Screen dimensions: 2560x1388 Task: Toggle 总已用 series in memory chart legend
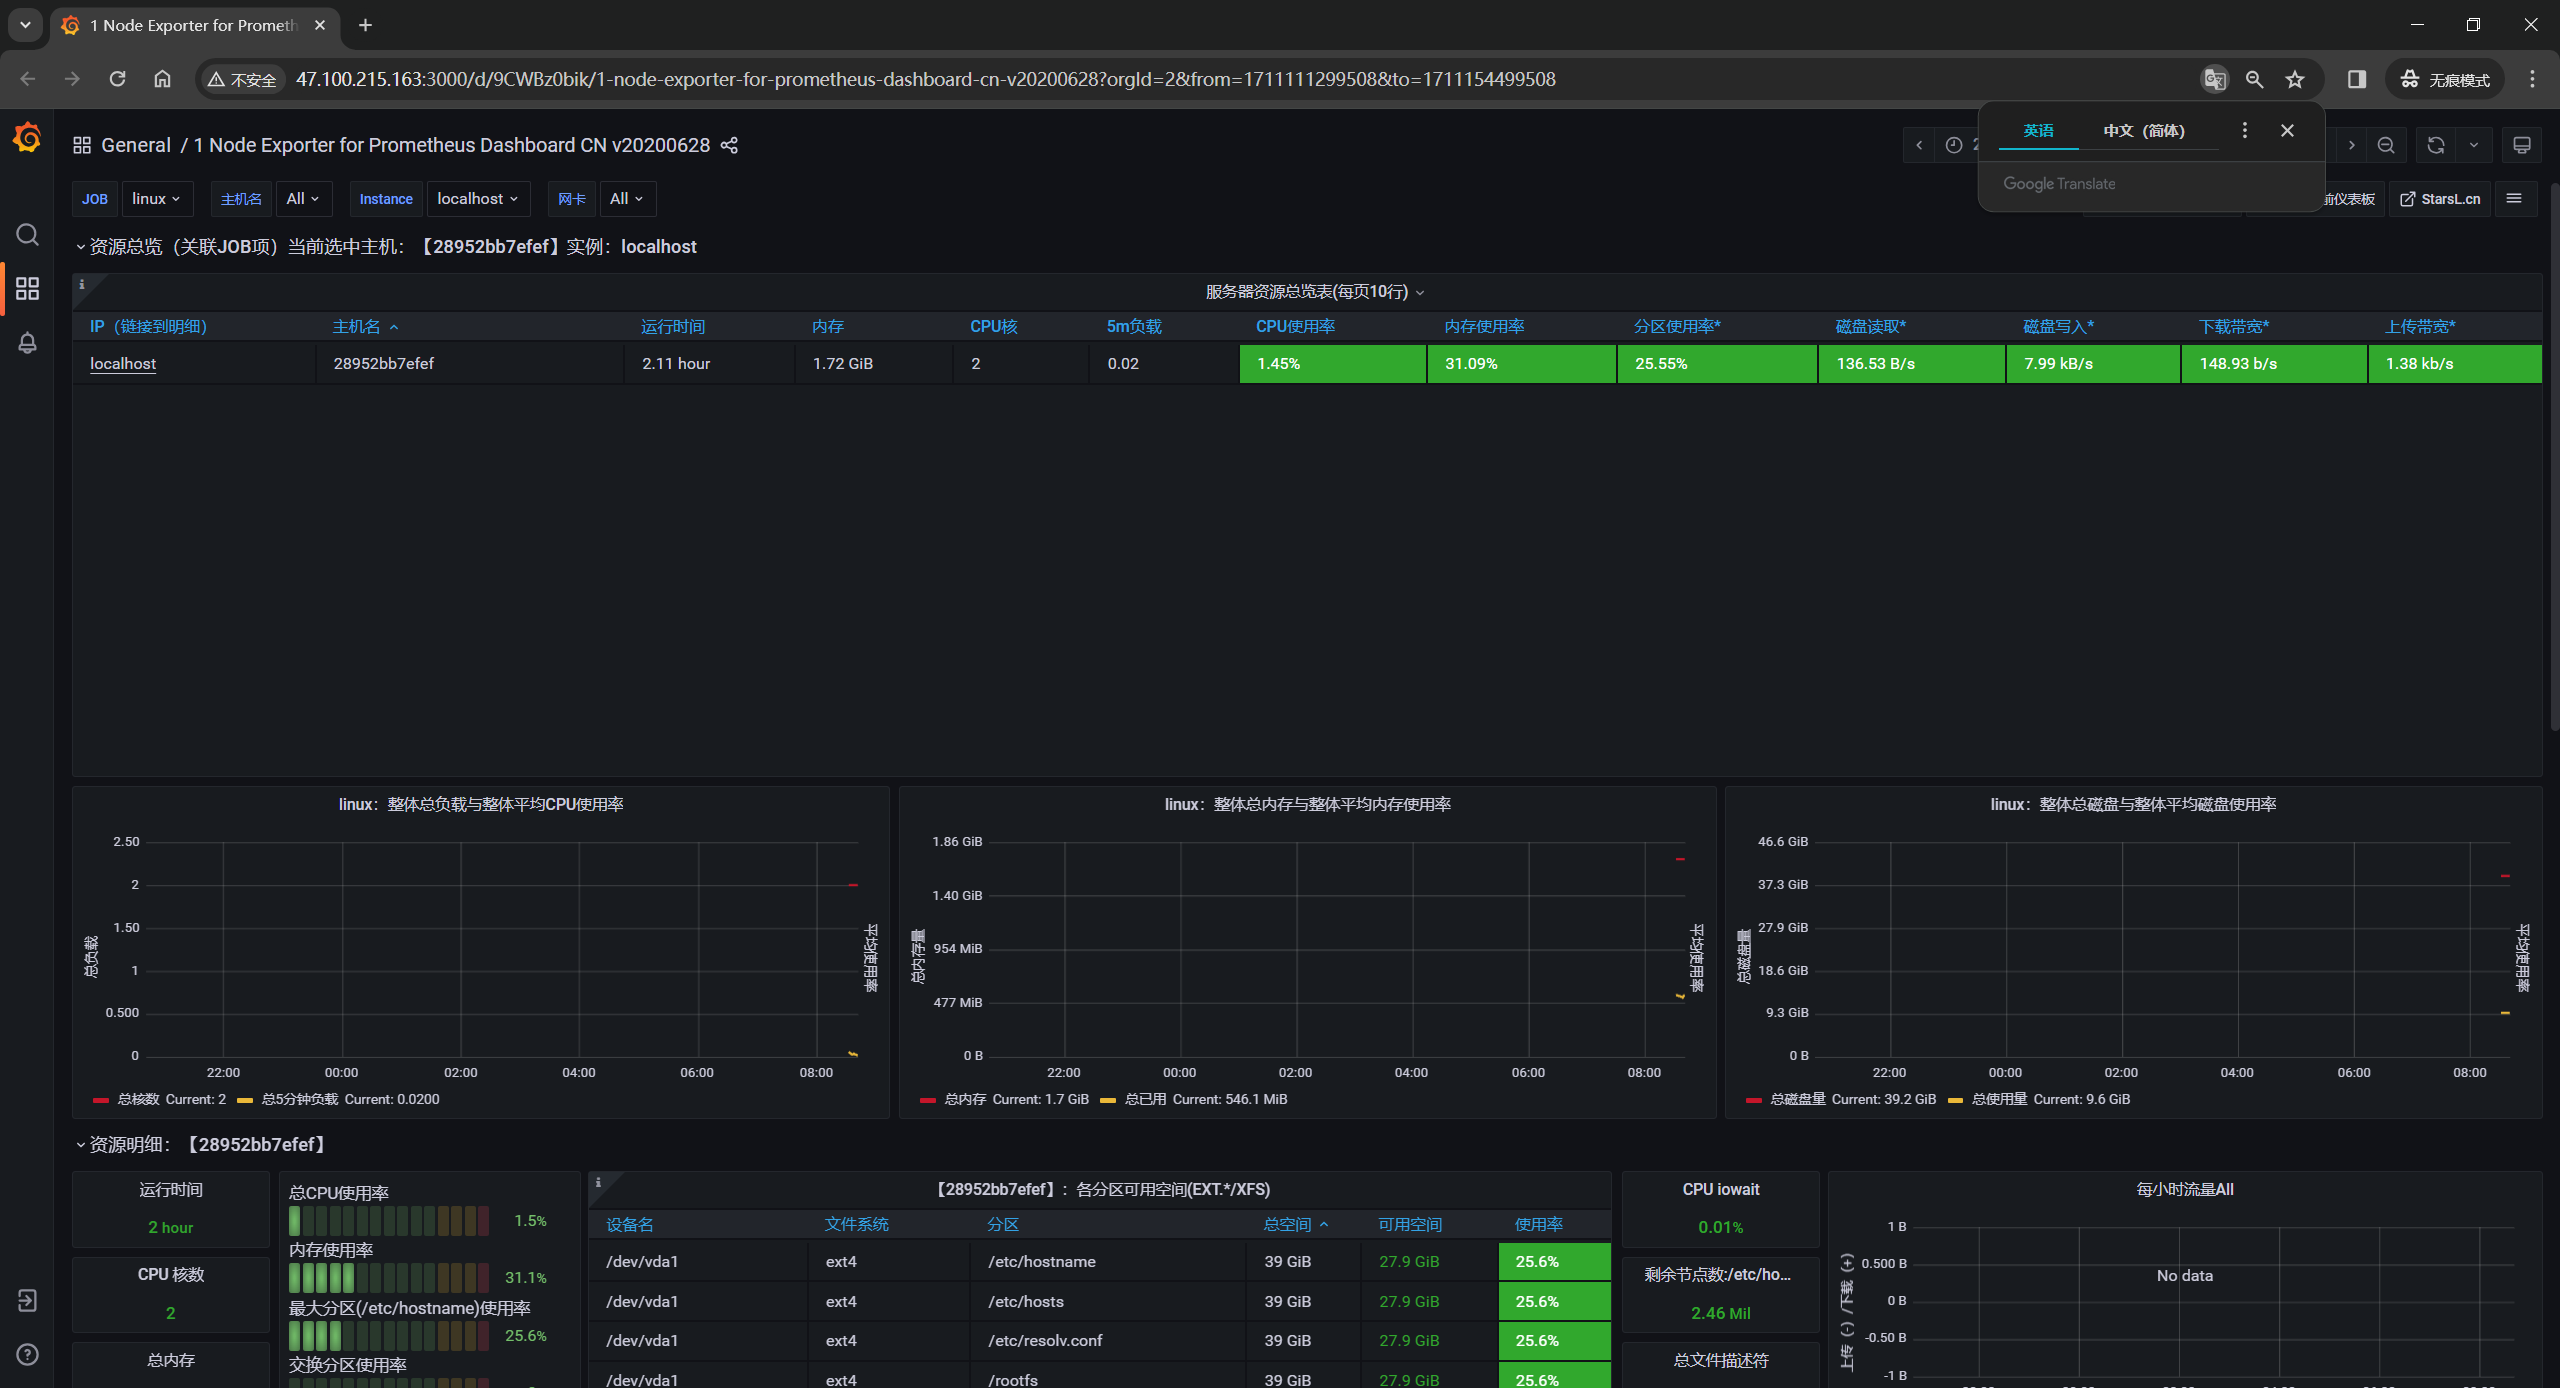[1145, 1099]
